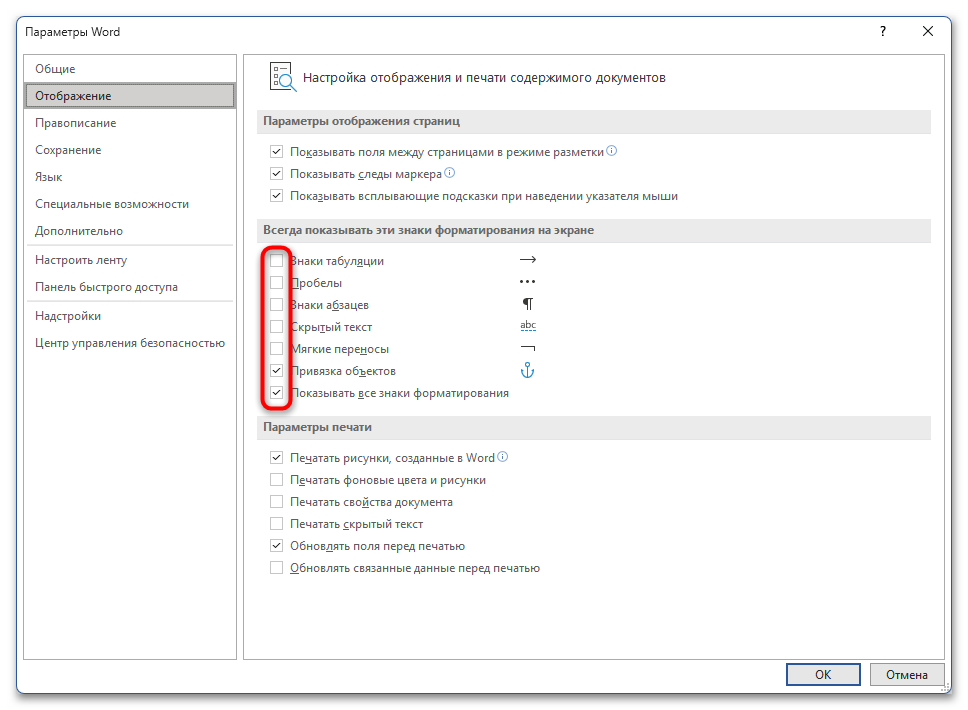Confirm settings with the OK button

823,675
